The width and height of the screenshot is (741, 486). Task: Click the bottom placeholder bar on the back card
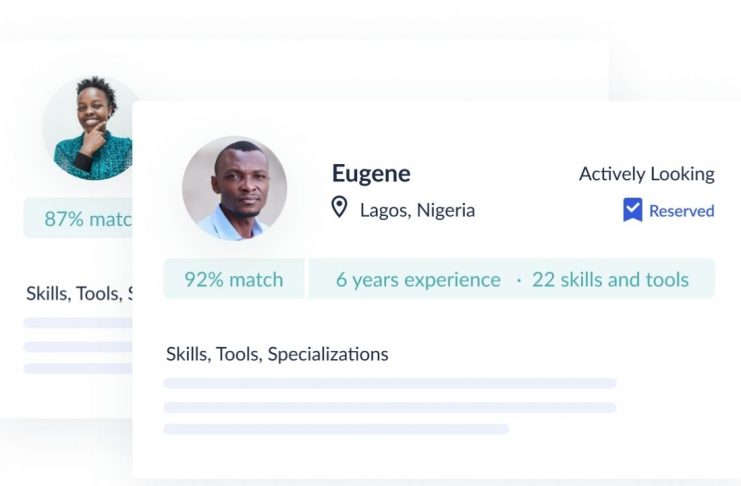[x=78, y=368]
